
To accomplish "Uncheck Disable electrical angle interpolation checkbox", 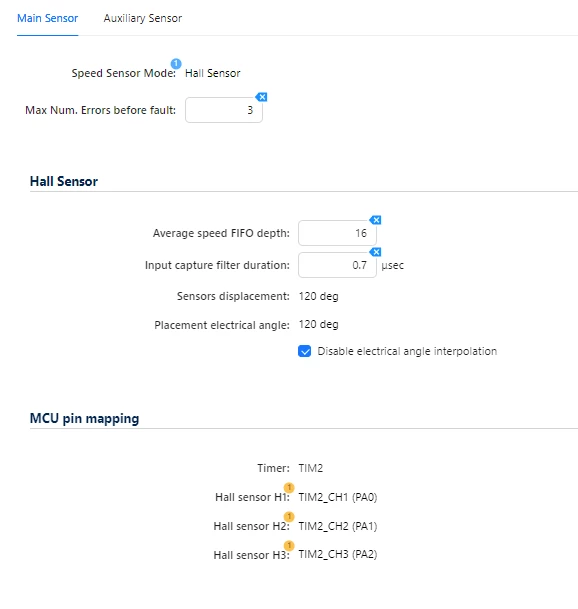I will pyautogui.click(x=305, y=351).
